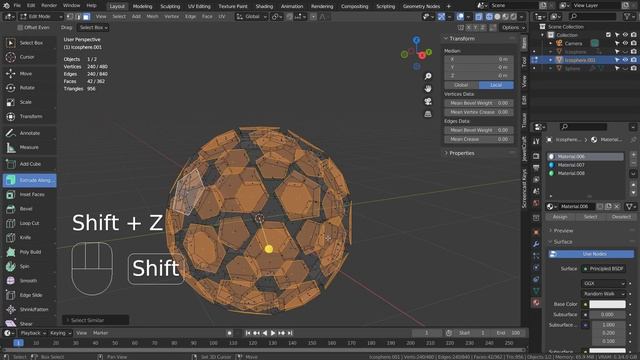Select the Poly Build tool
This screenshot has height=360, width=640.
point(29,252)
